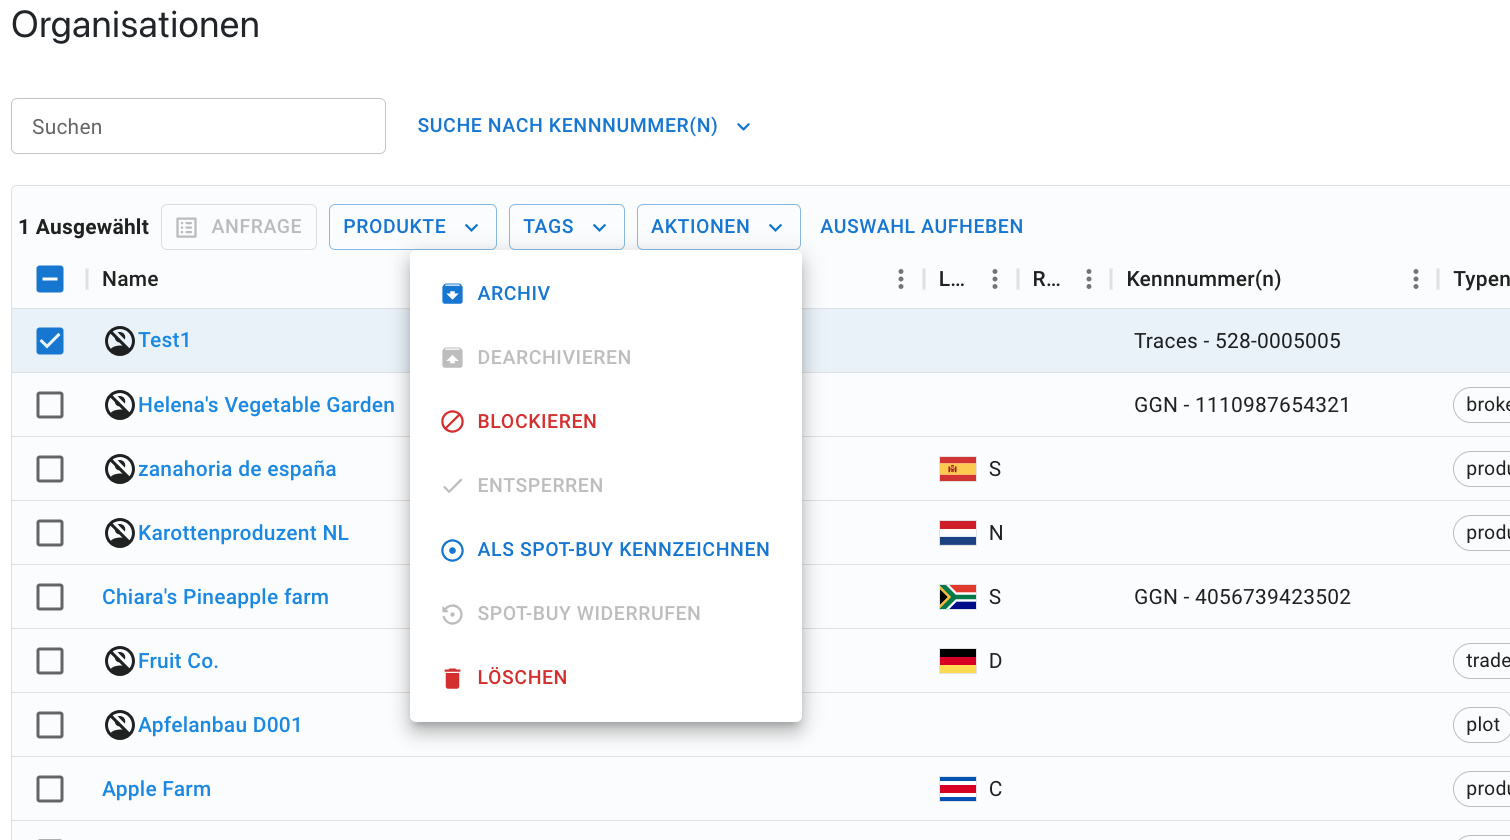This screenshot has height=840, width=1510.
Task: Check the Fruit Co. row checkbox
Action: pos(50,661)
